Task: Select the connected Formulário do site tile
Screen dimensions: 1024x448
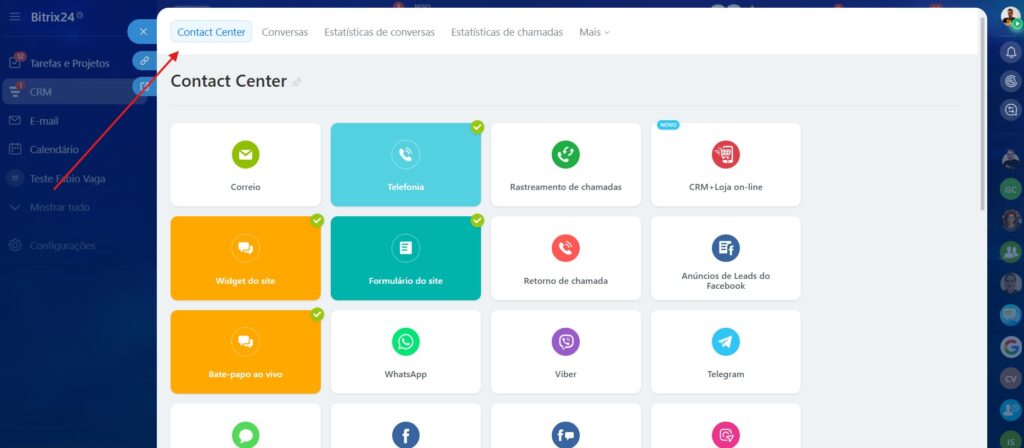Action: [405, 258]
